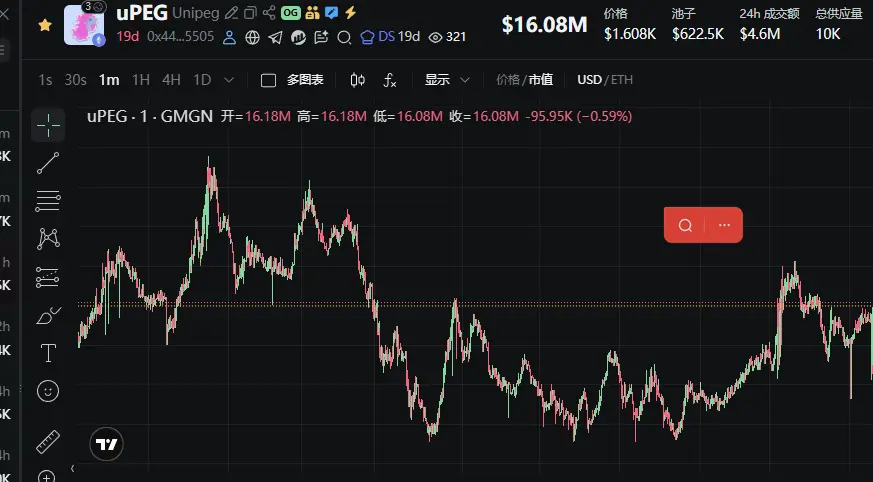873x482 pixels.
Task: Switch chart to 市值 market cap mode
Action: 541,80
